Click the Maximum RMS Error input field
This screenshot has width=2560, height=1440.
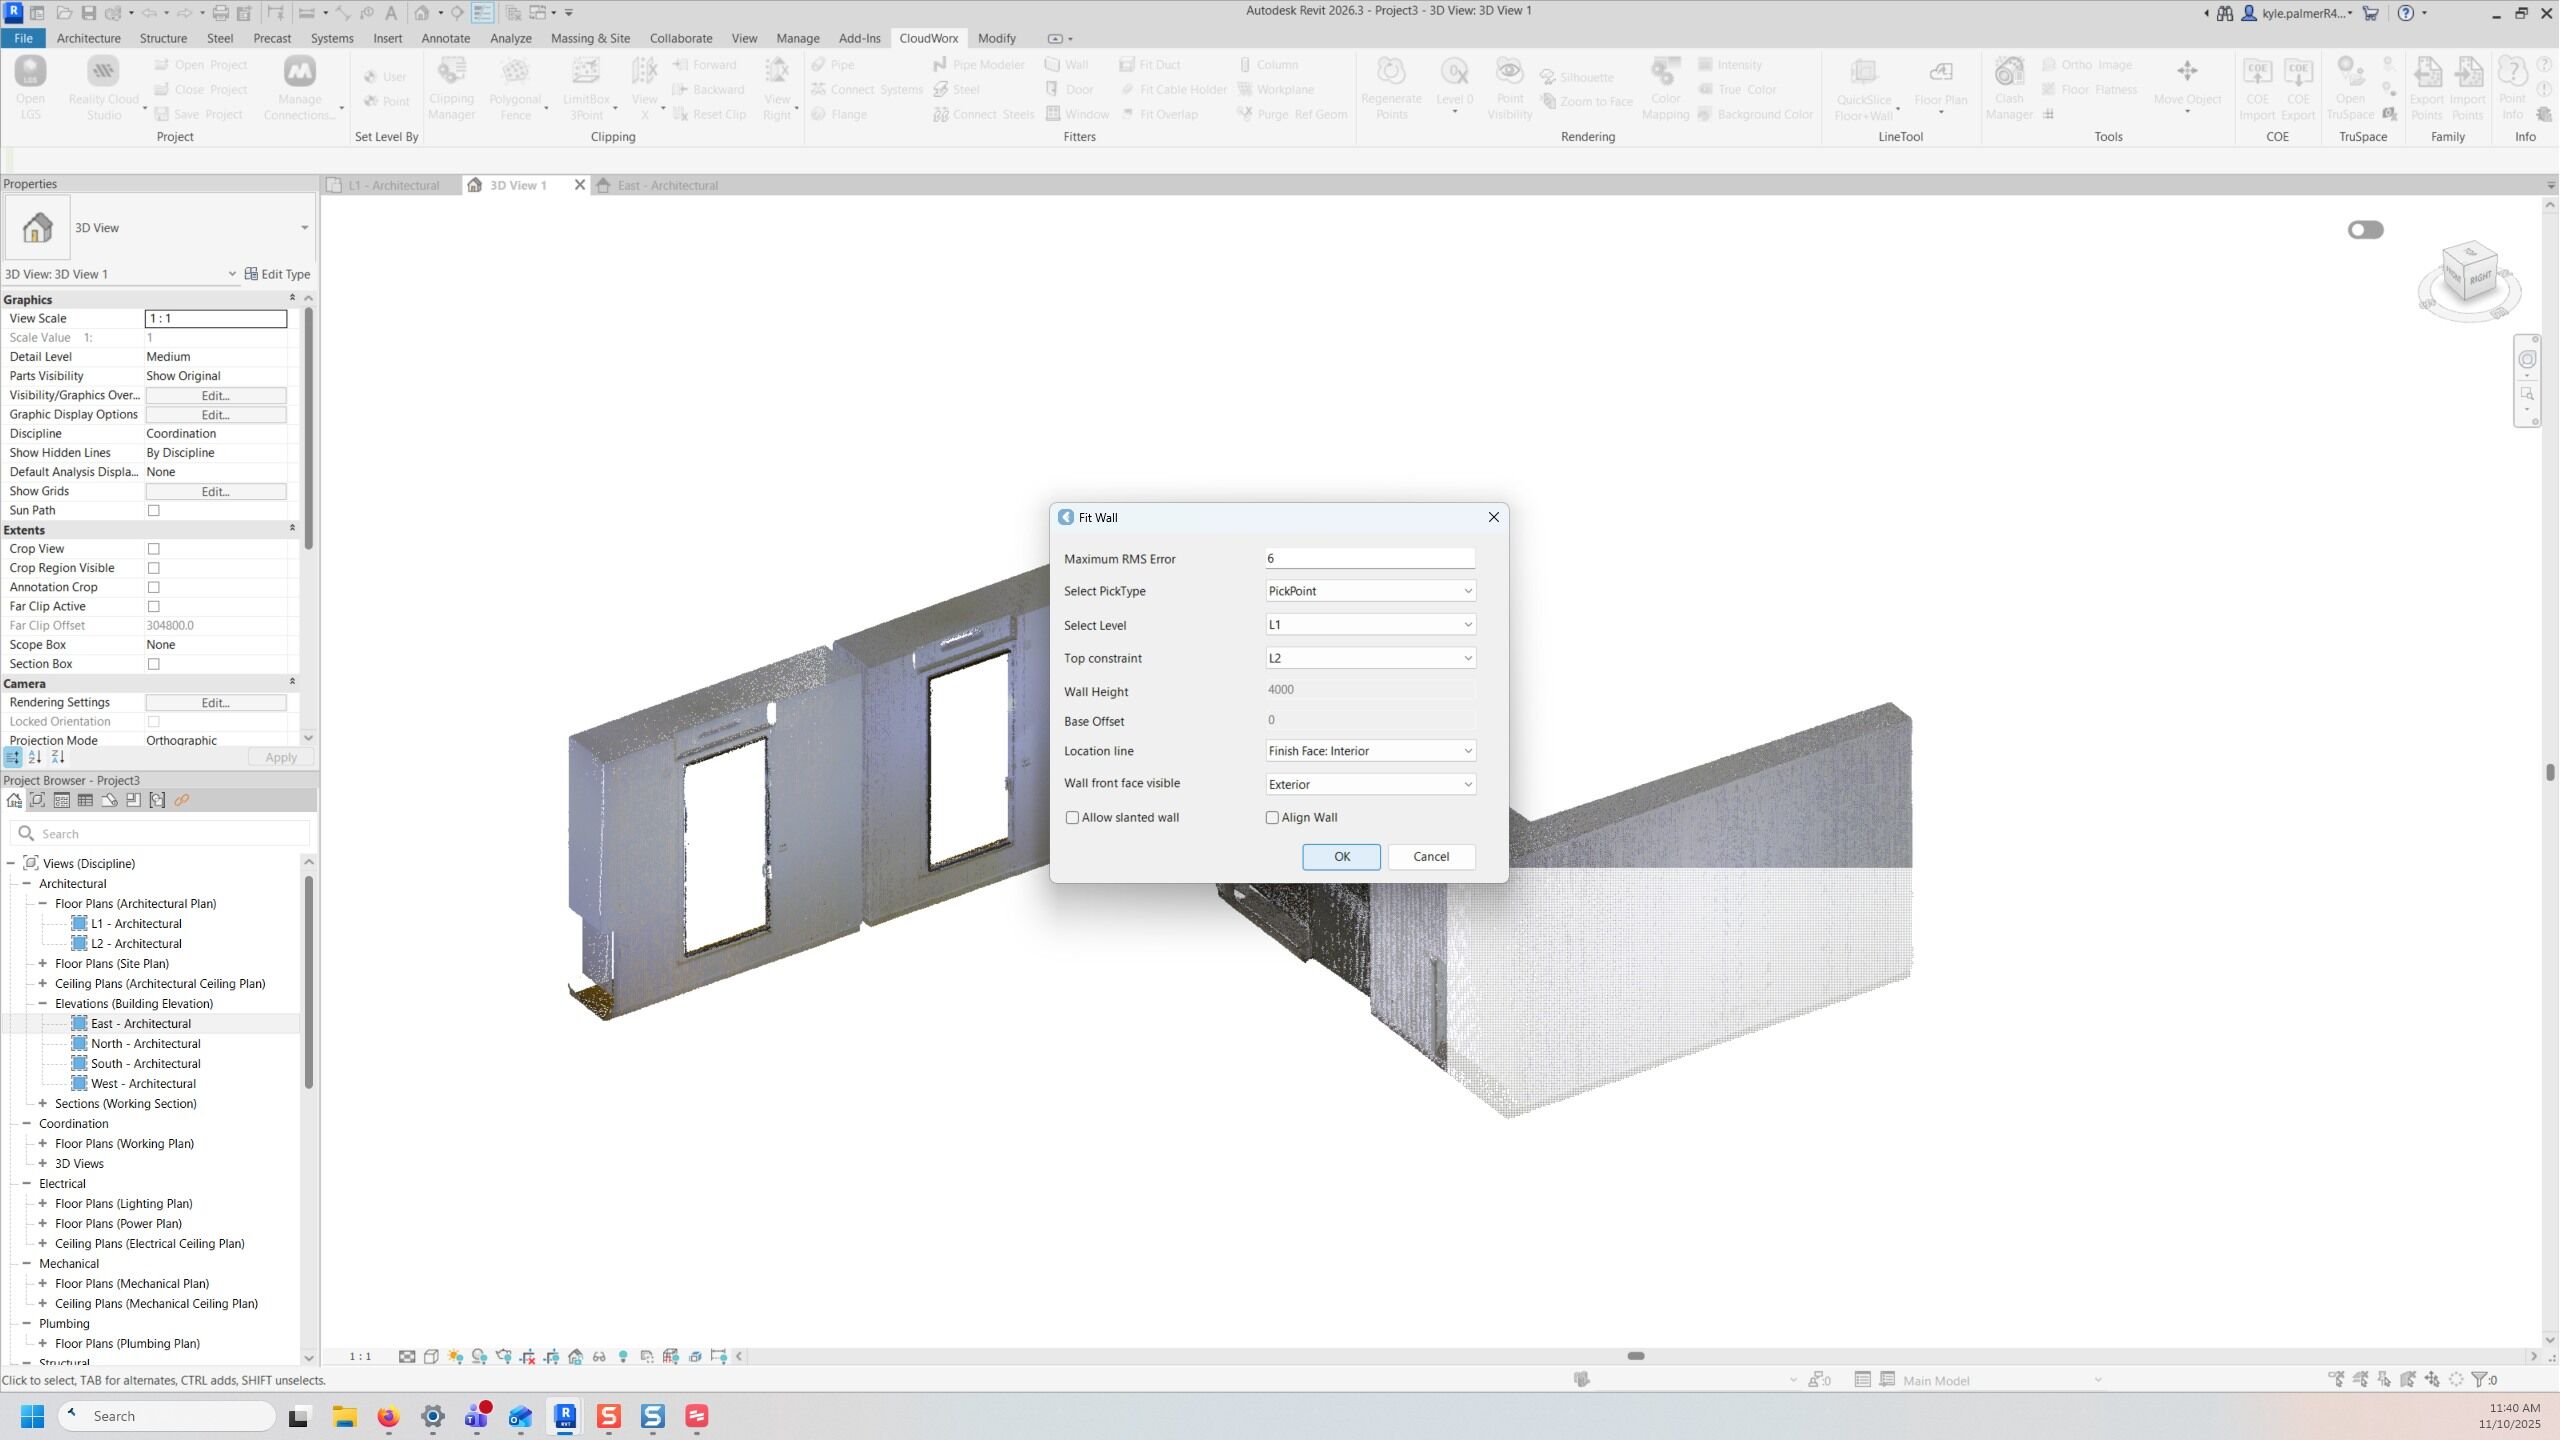[1369, 559]
